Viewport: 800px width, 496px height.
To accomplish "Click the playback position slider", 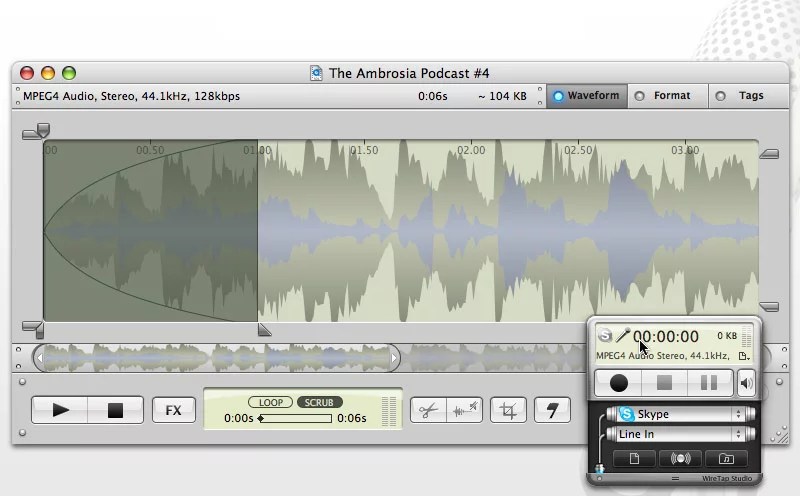I will tap(295, 419).
